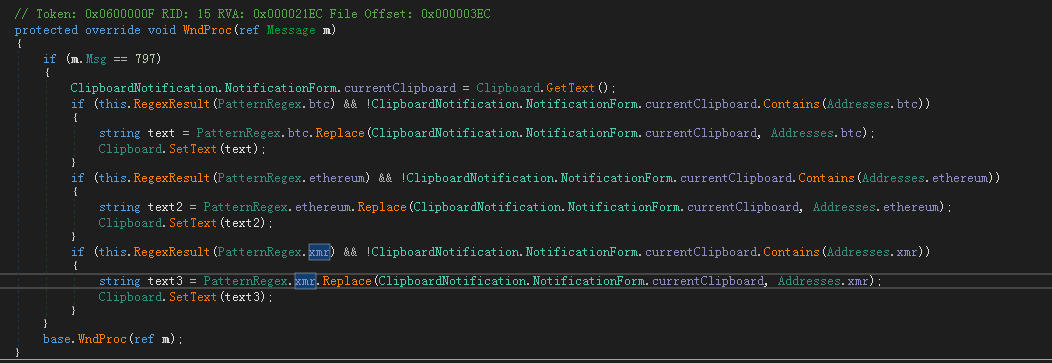Click Addresses at the end of the text3 line
Screen dimensions: 1052x363
pyautogui.click(x=809, y=281)
